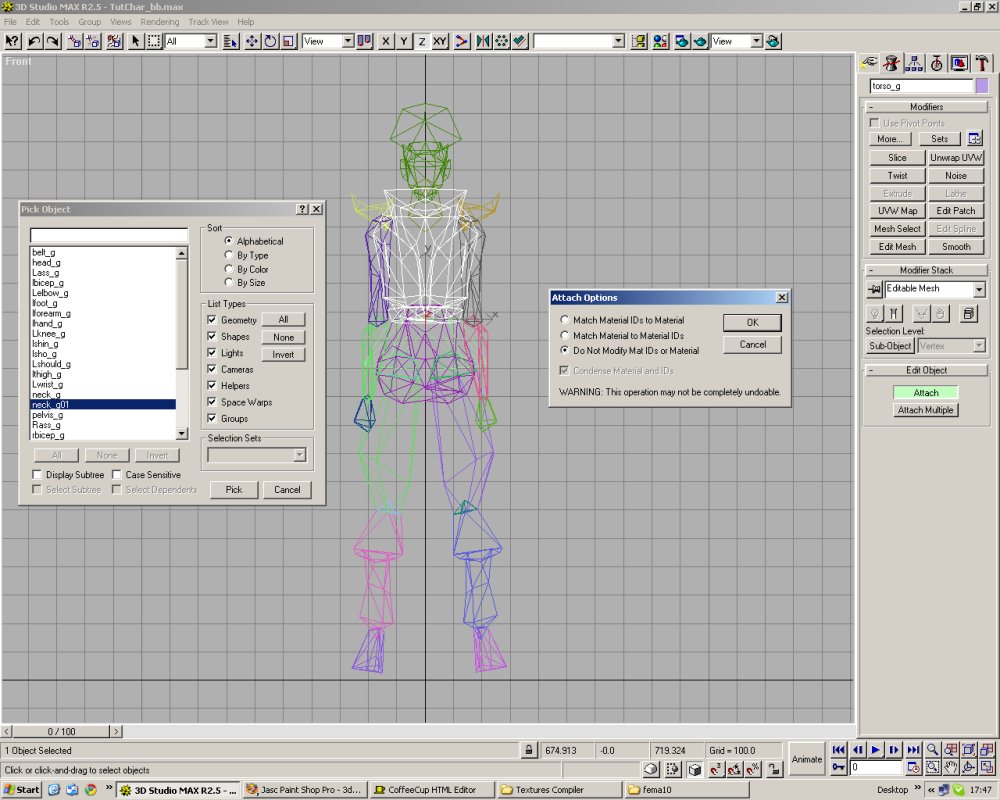Viewport: 1000px width, 800px height.
Task: Click the Redo arrow in the toolbar
Action: tap(54, 41)
